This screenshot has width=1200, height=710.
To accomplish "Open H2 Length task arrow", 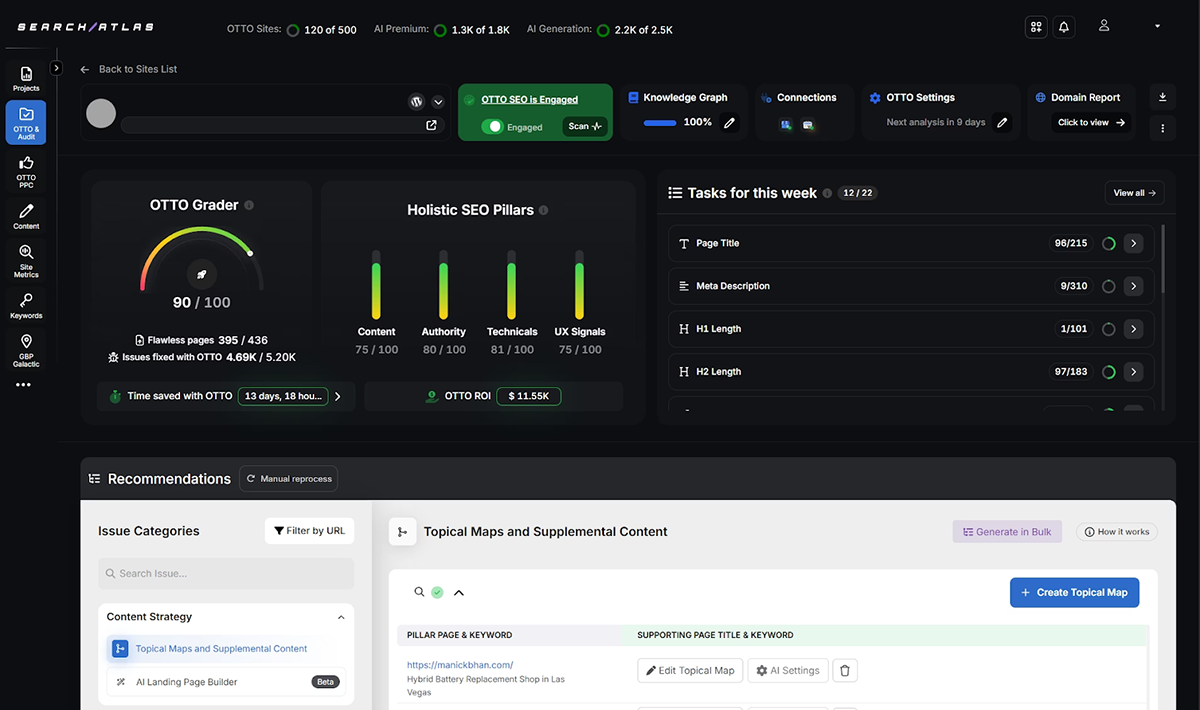I will coord(1133,372).
